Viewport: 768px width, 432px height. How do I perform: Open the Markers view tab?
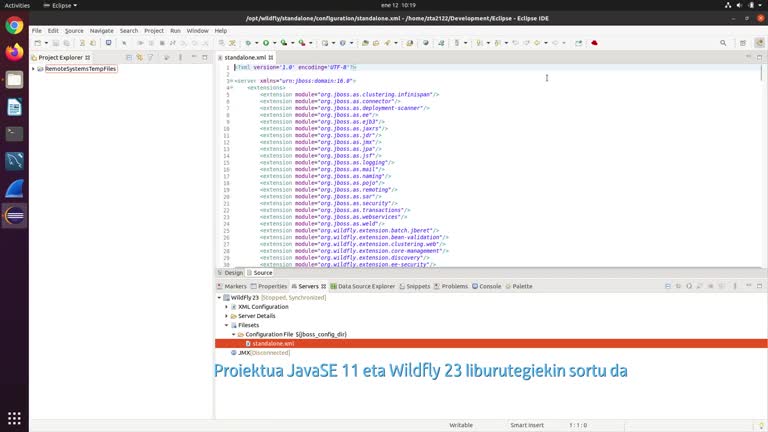coord(232,286)
